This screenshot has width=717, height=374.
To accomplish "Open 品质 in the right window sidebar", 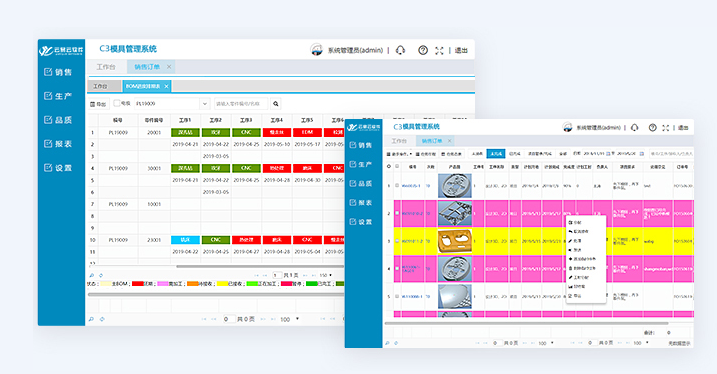I will tap(360, 183).
